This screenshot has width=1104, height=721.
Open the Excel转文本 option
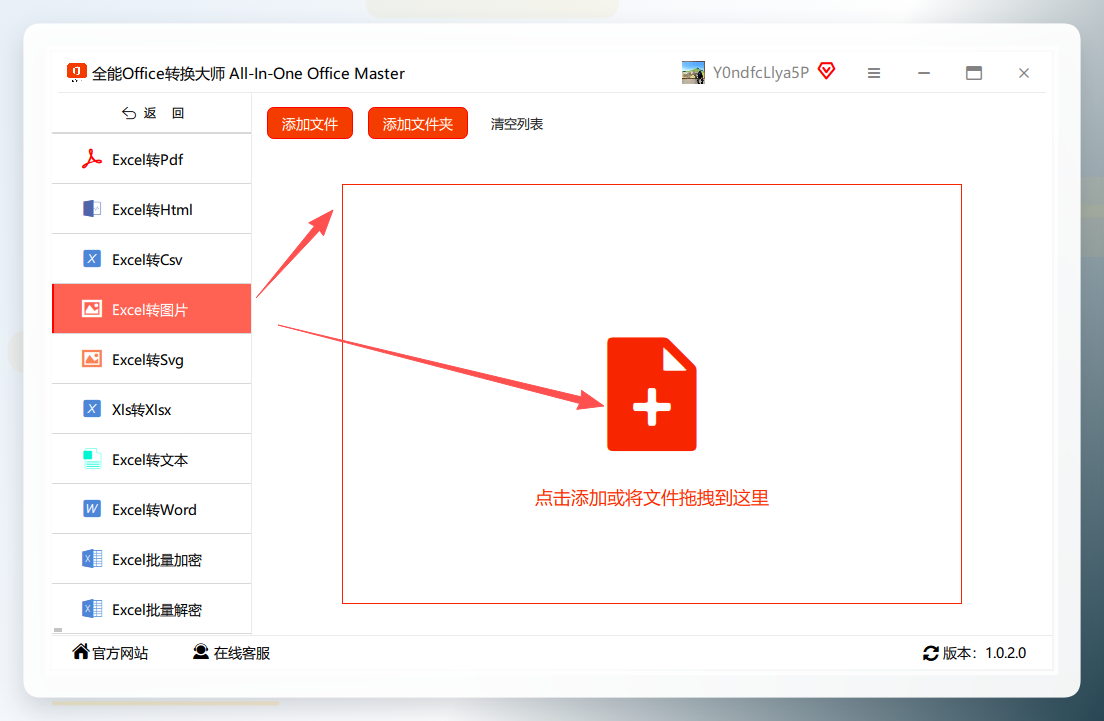pos(151,459)
